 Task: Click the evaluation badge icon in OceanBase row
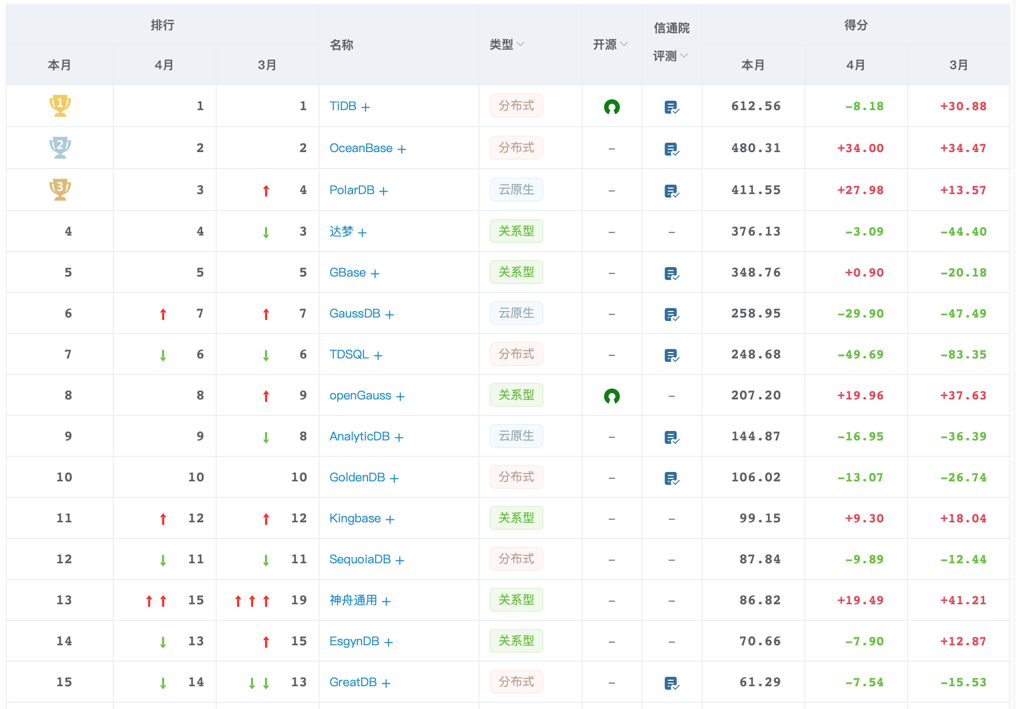[672, 149]
